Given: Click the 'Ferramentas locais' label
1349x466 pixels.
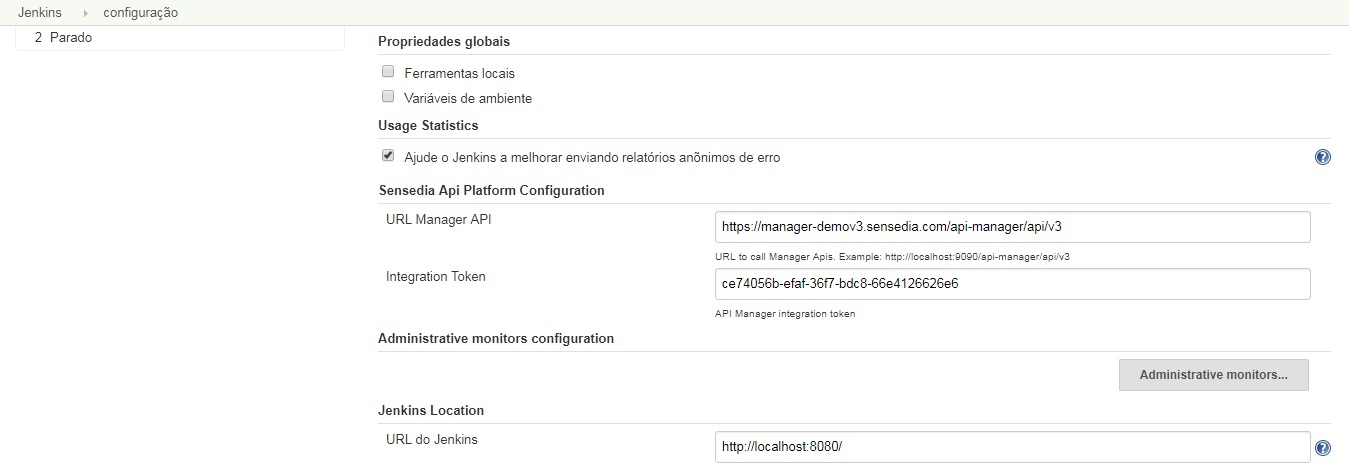Looking at the screenshot, I should tap(459, 73).
